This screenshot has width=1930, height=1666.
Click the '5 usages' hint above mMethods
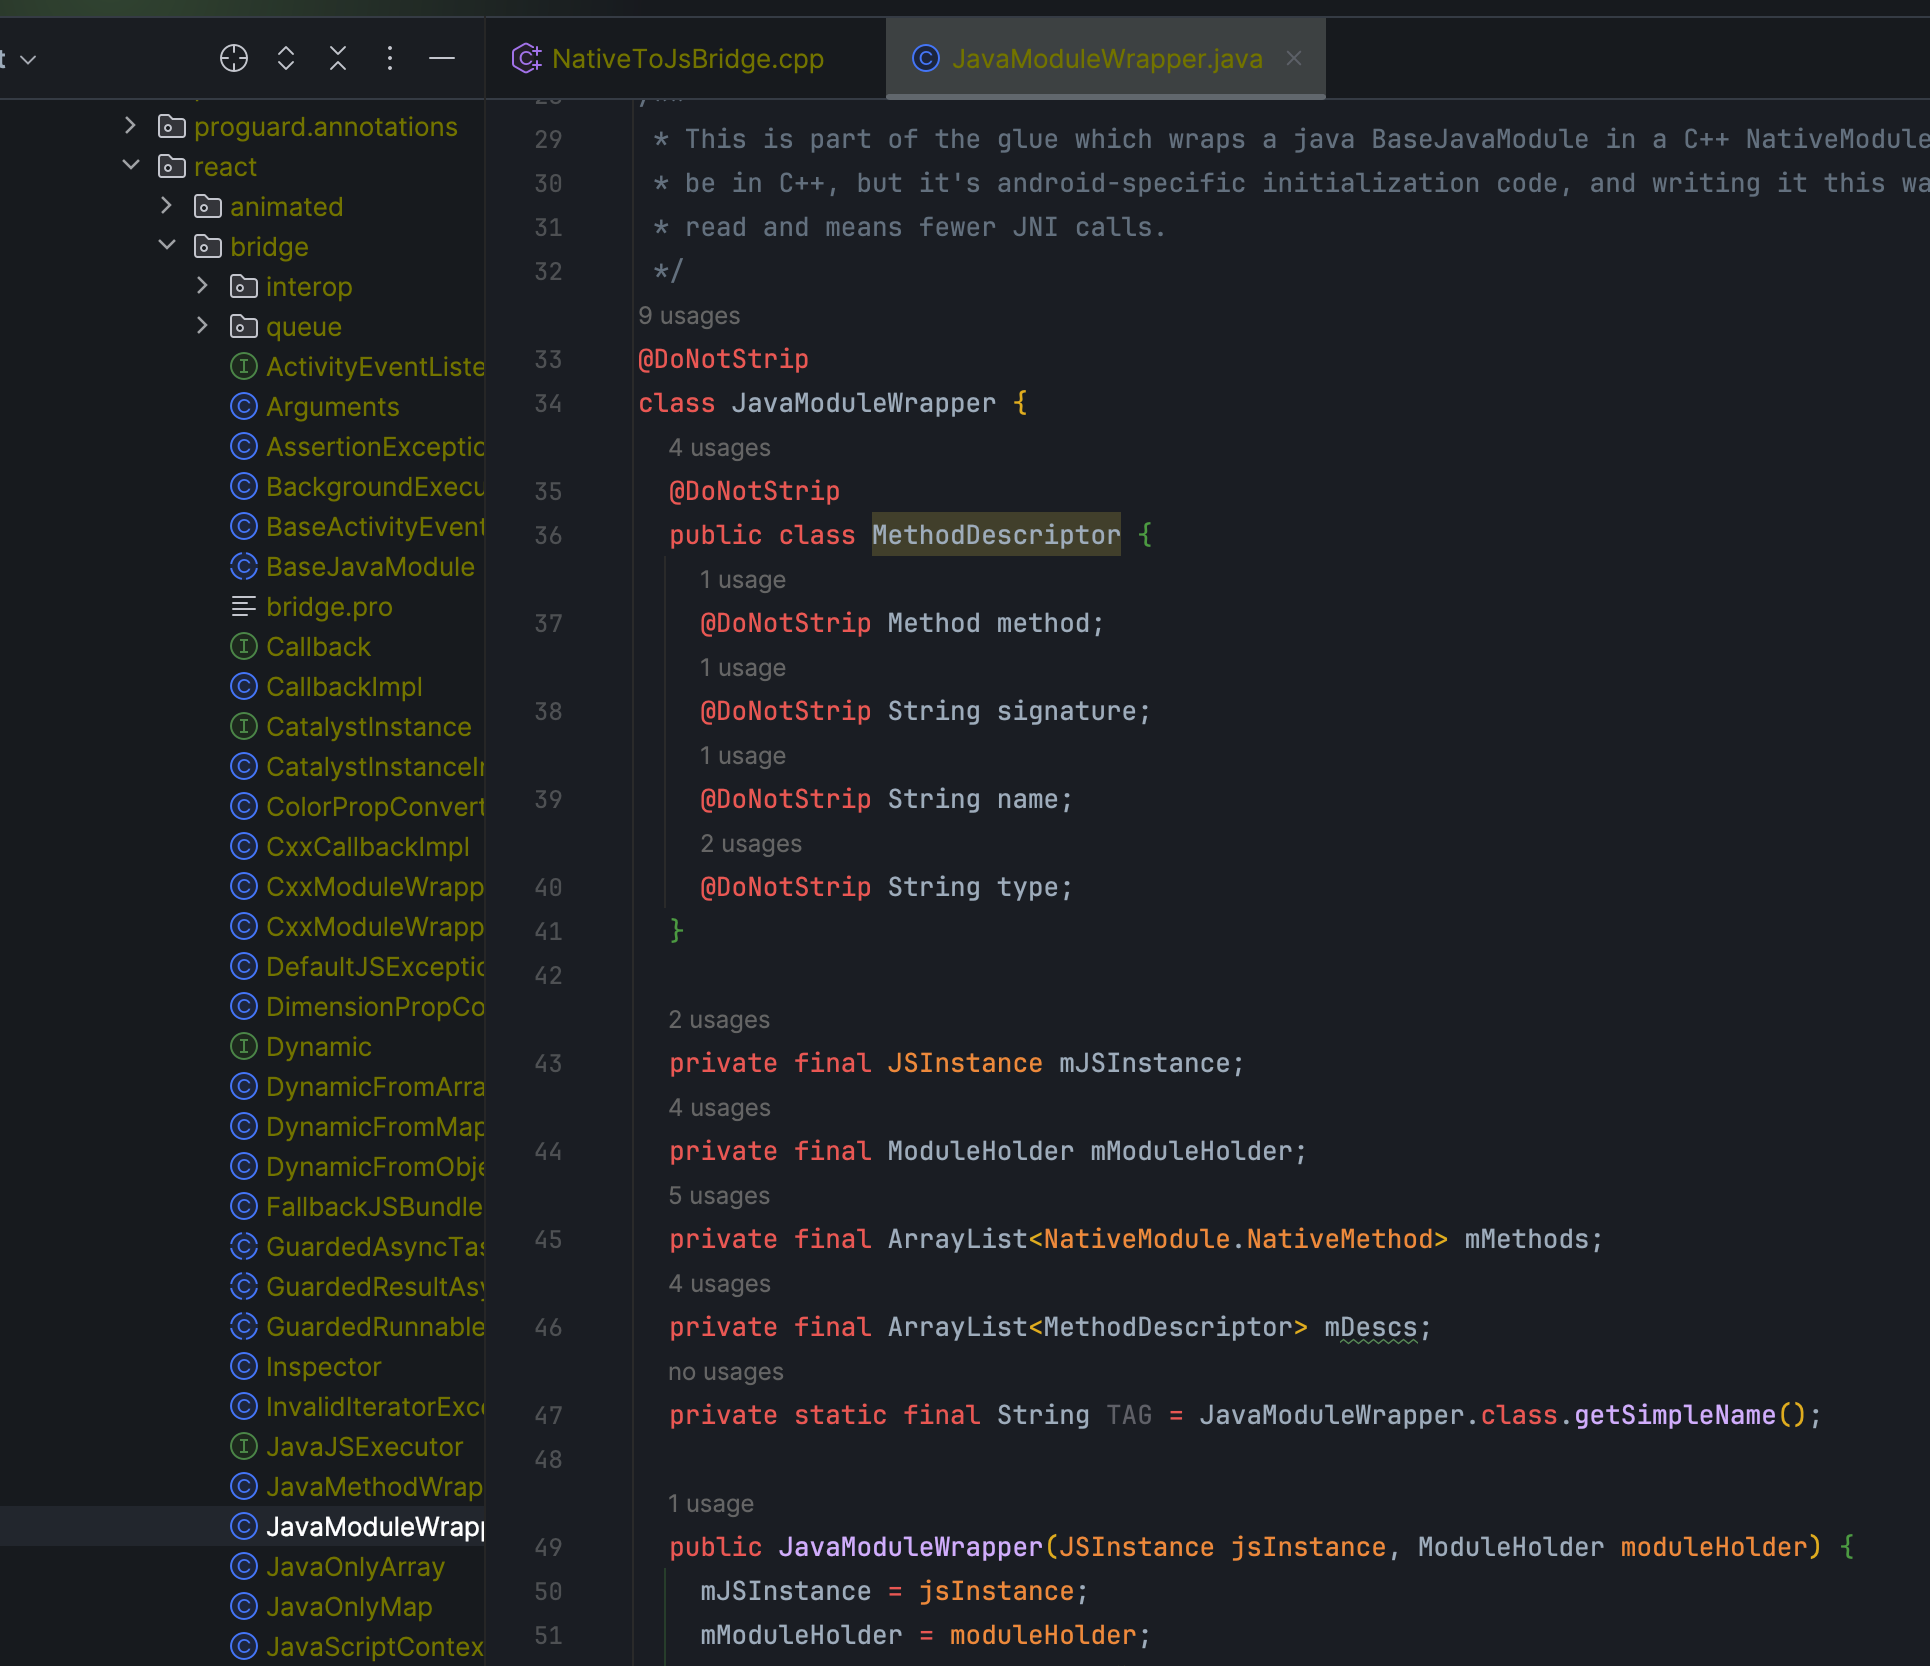pyautogui.click(x=720, y=1196)
